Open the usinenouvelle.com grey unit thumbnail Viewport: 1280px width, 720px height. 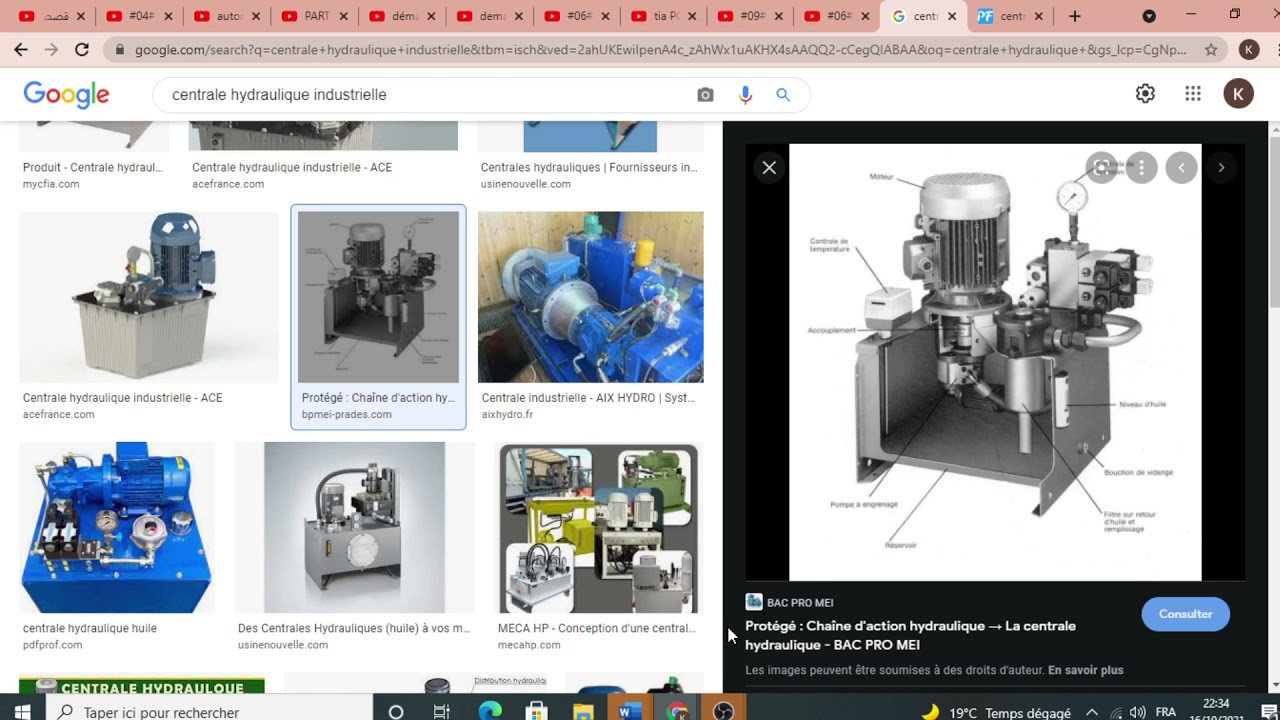coord(354,528)
